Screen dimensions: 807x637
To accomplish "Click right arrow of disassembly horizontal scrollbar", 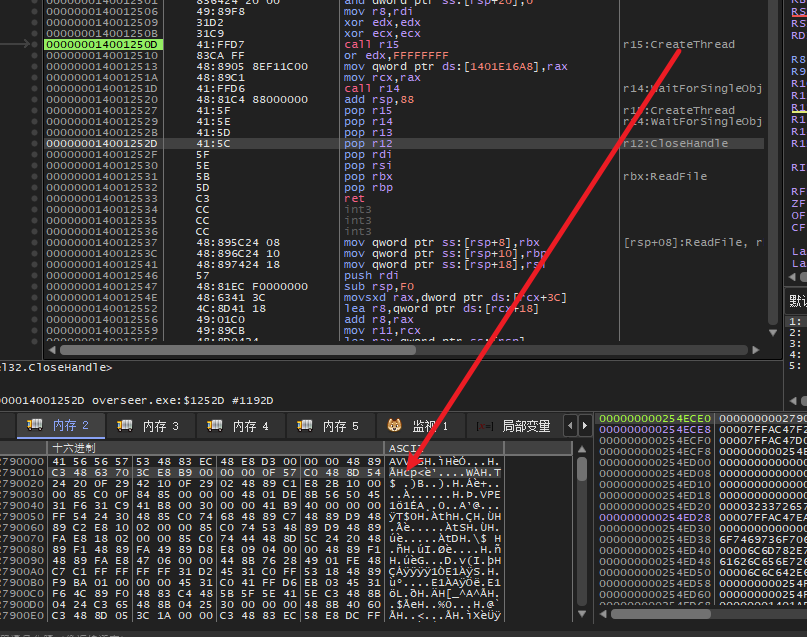I will click(756, 350).
